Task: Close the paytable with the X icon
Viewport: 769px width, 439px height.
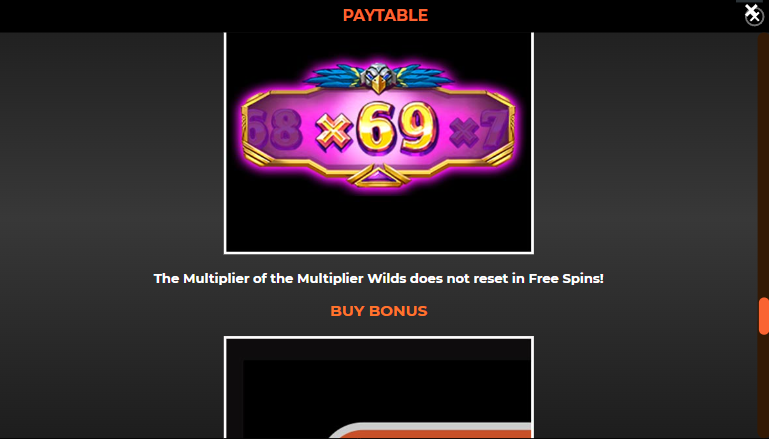Action: pos(753,14)
